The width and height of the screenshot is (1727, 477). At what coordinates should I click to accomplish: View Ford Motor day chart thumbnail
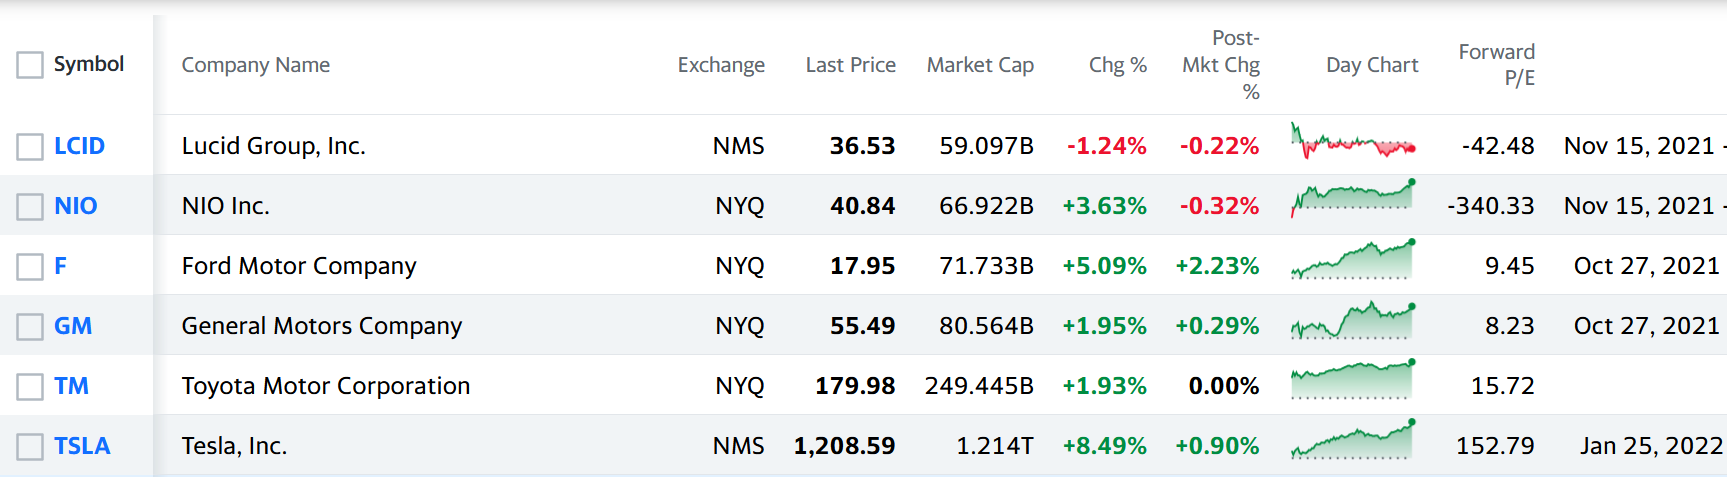click(x=1352, y=260)
